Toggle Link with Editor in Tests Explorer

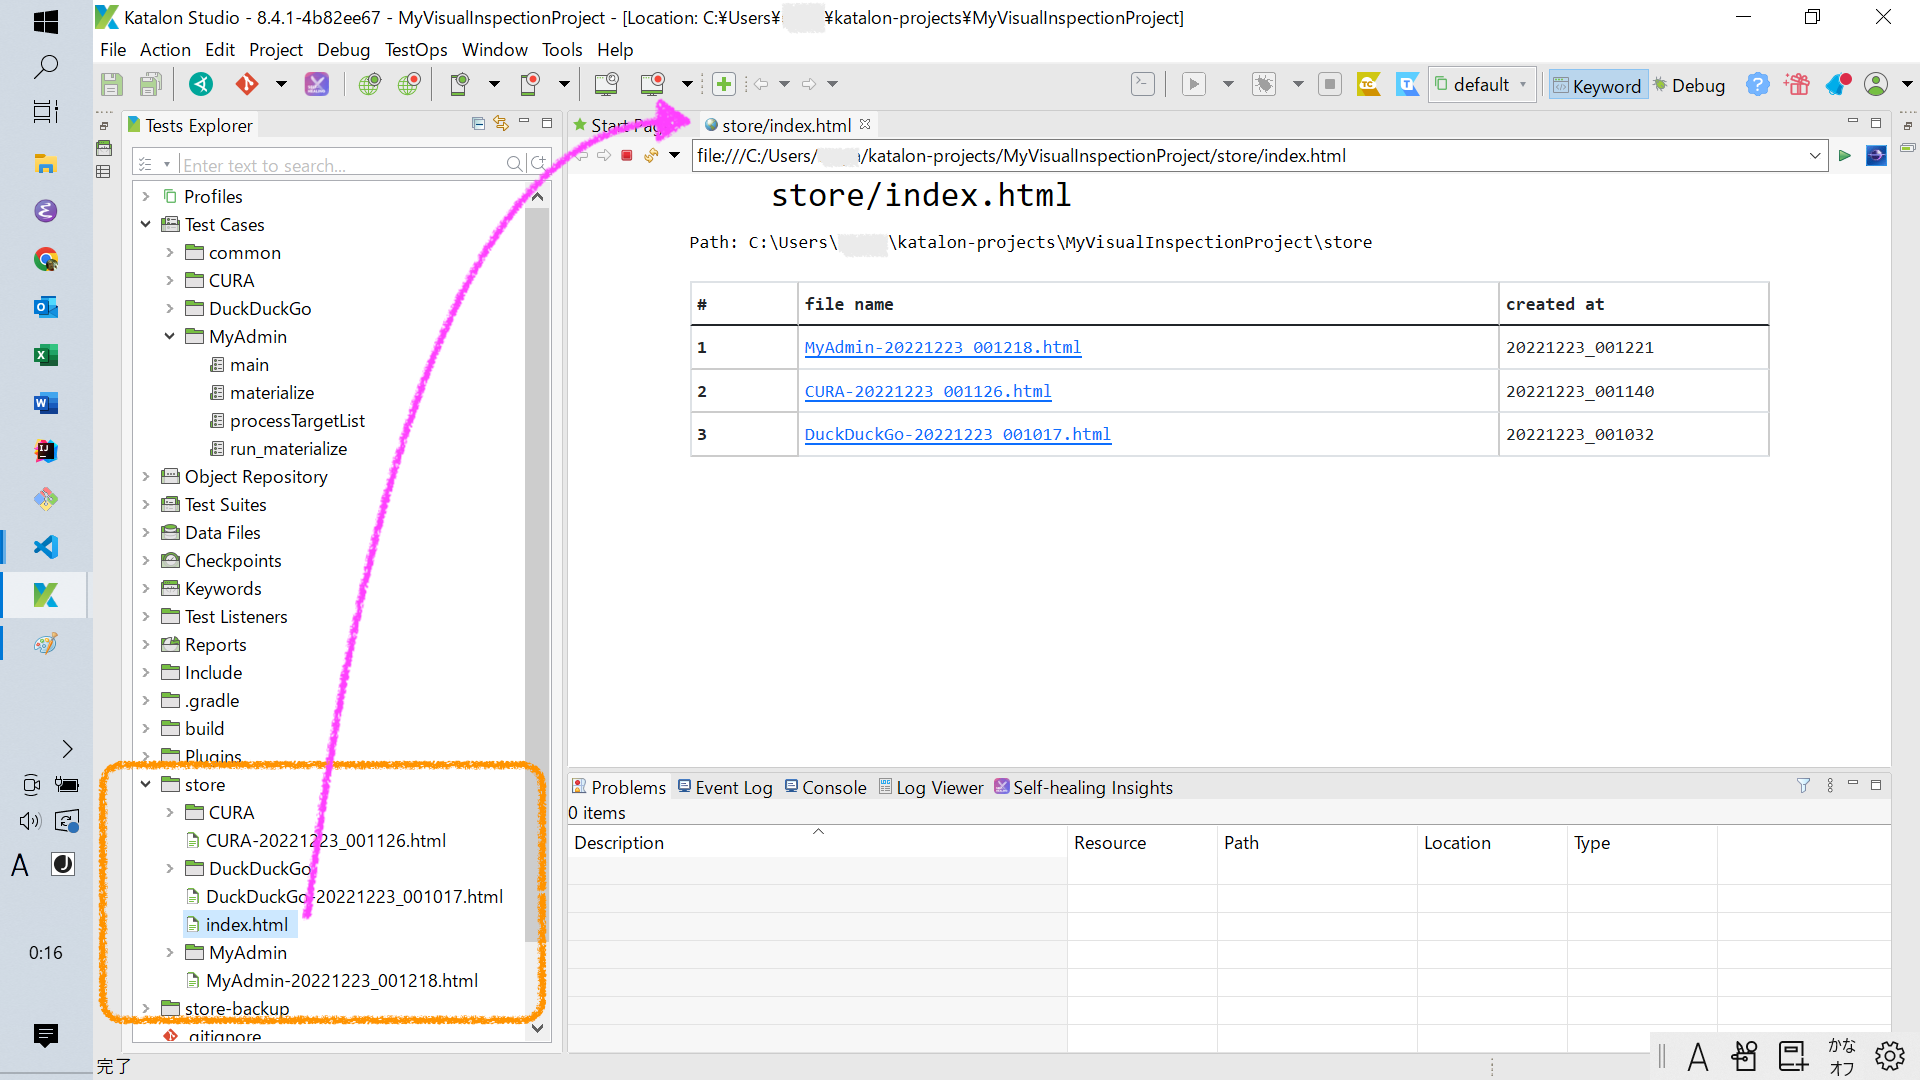(x=500, y=123)
